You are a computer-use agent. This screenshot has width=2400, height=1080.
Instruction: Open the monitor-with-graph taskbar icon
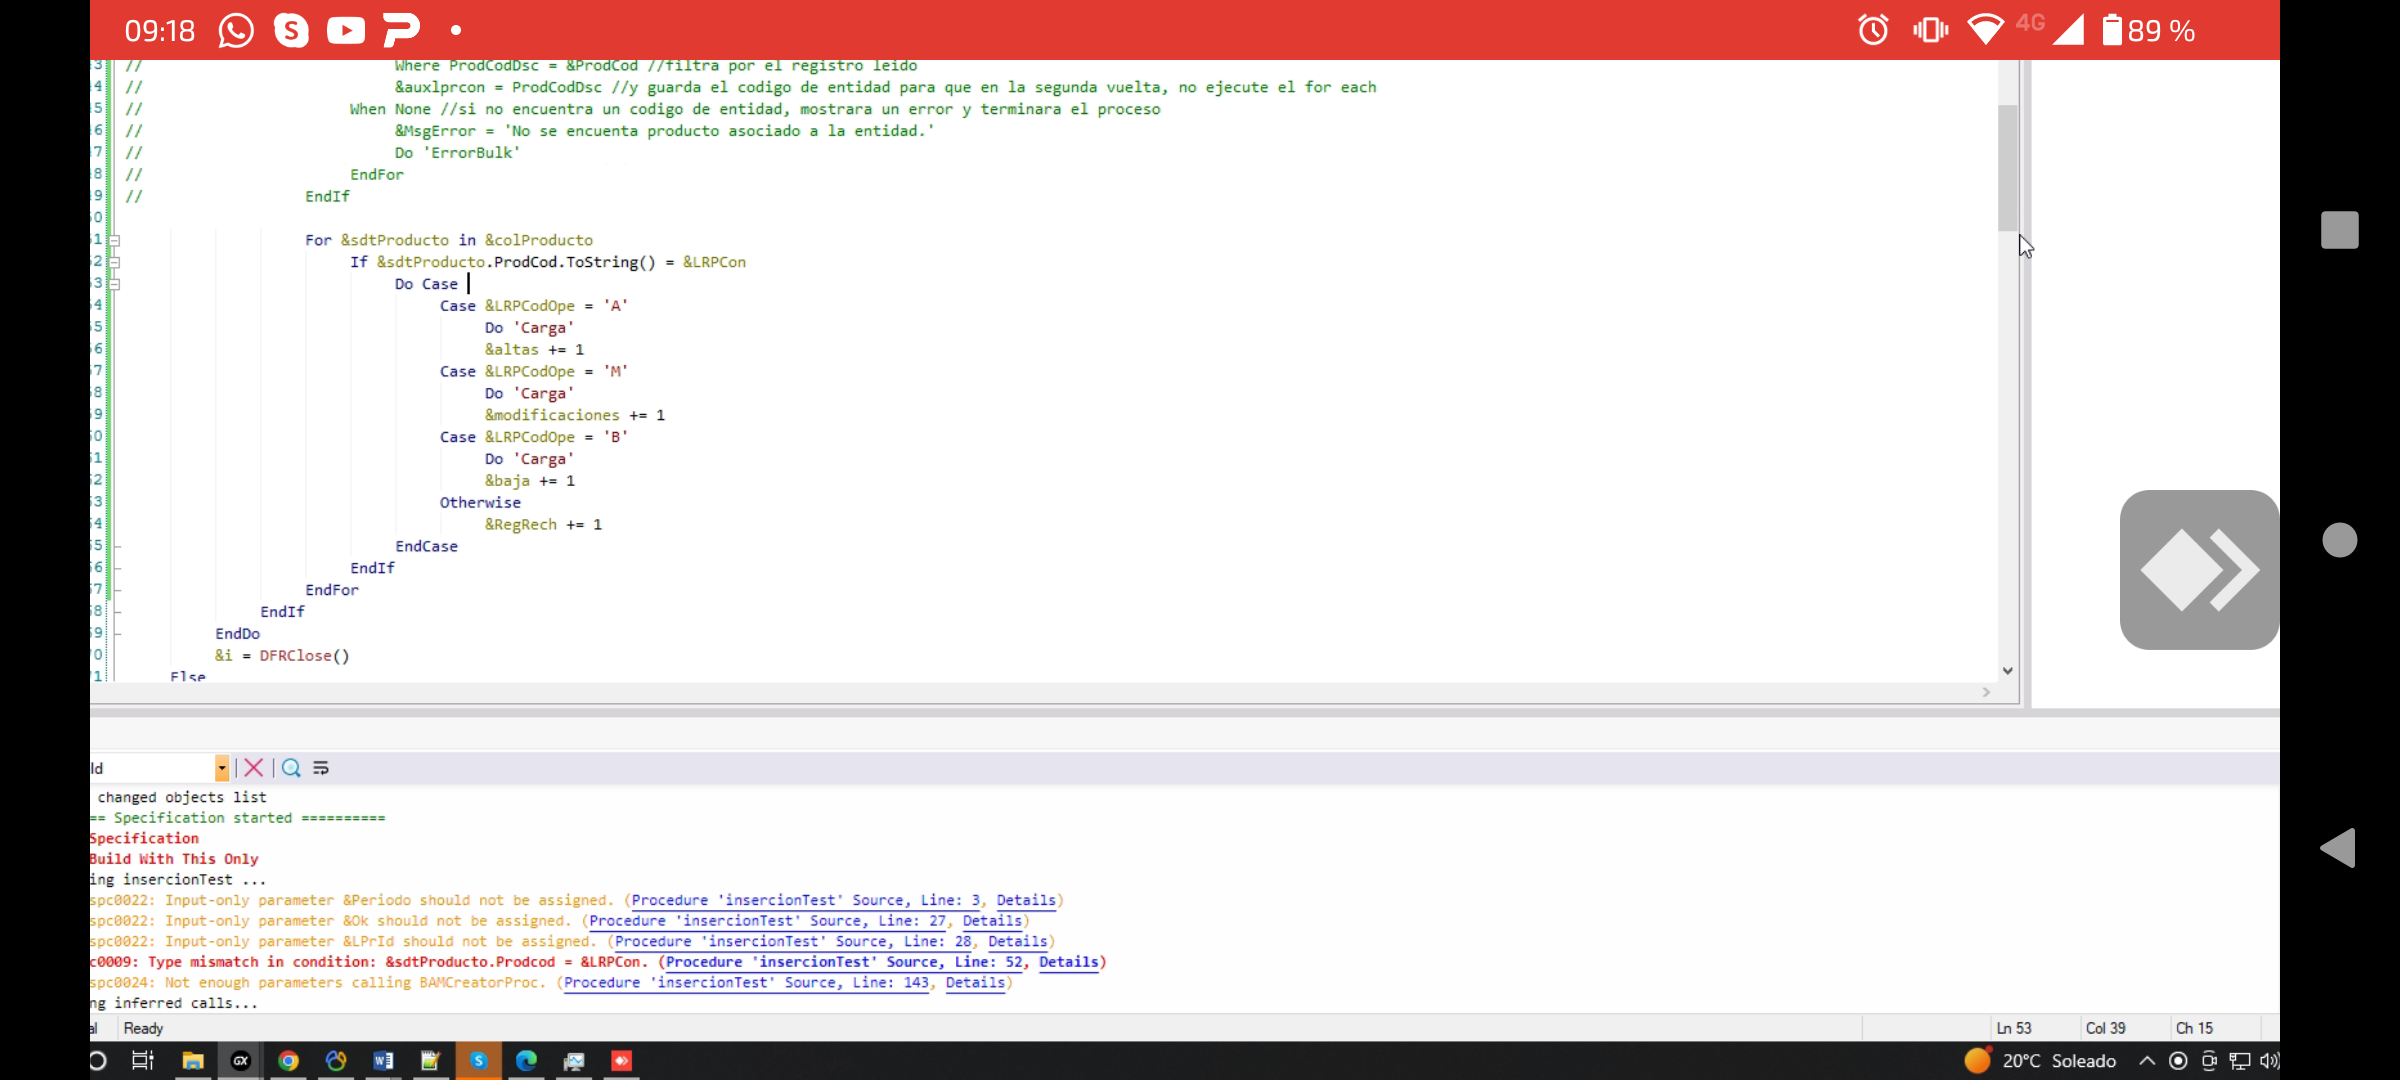[574, 1061]
